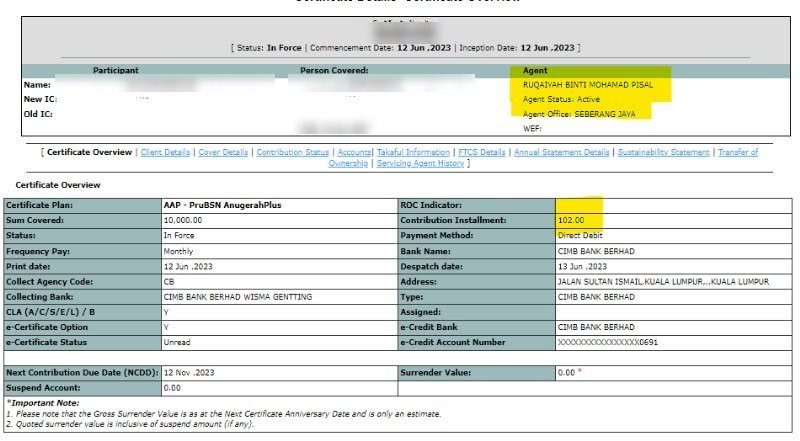This screenshot has width=800, height=441.
Task: Click the JALAN SULTAN ISMAIL address value
Action: click(x=663, y=282)
